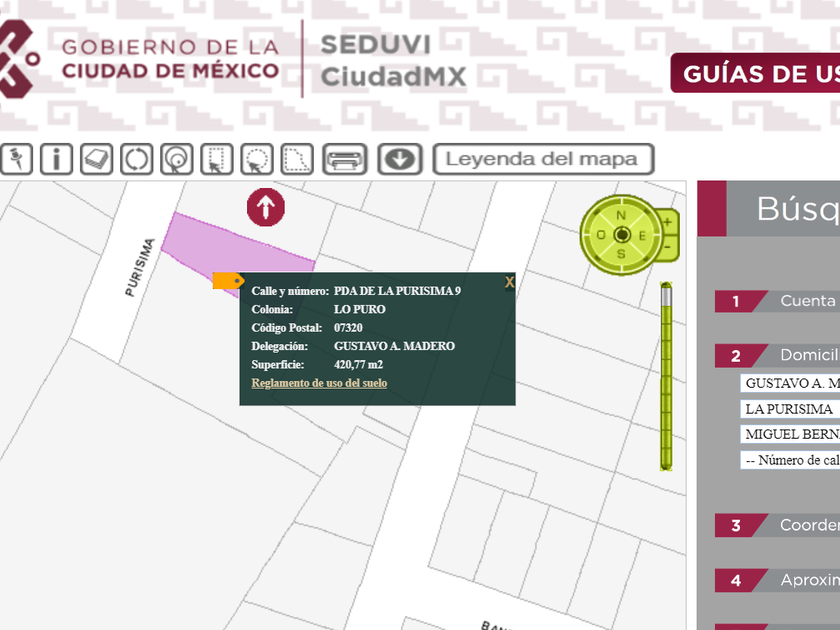
Task: Click the refresh map circular arrows icon
Action: click(x=136, y=159)
